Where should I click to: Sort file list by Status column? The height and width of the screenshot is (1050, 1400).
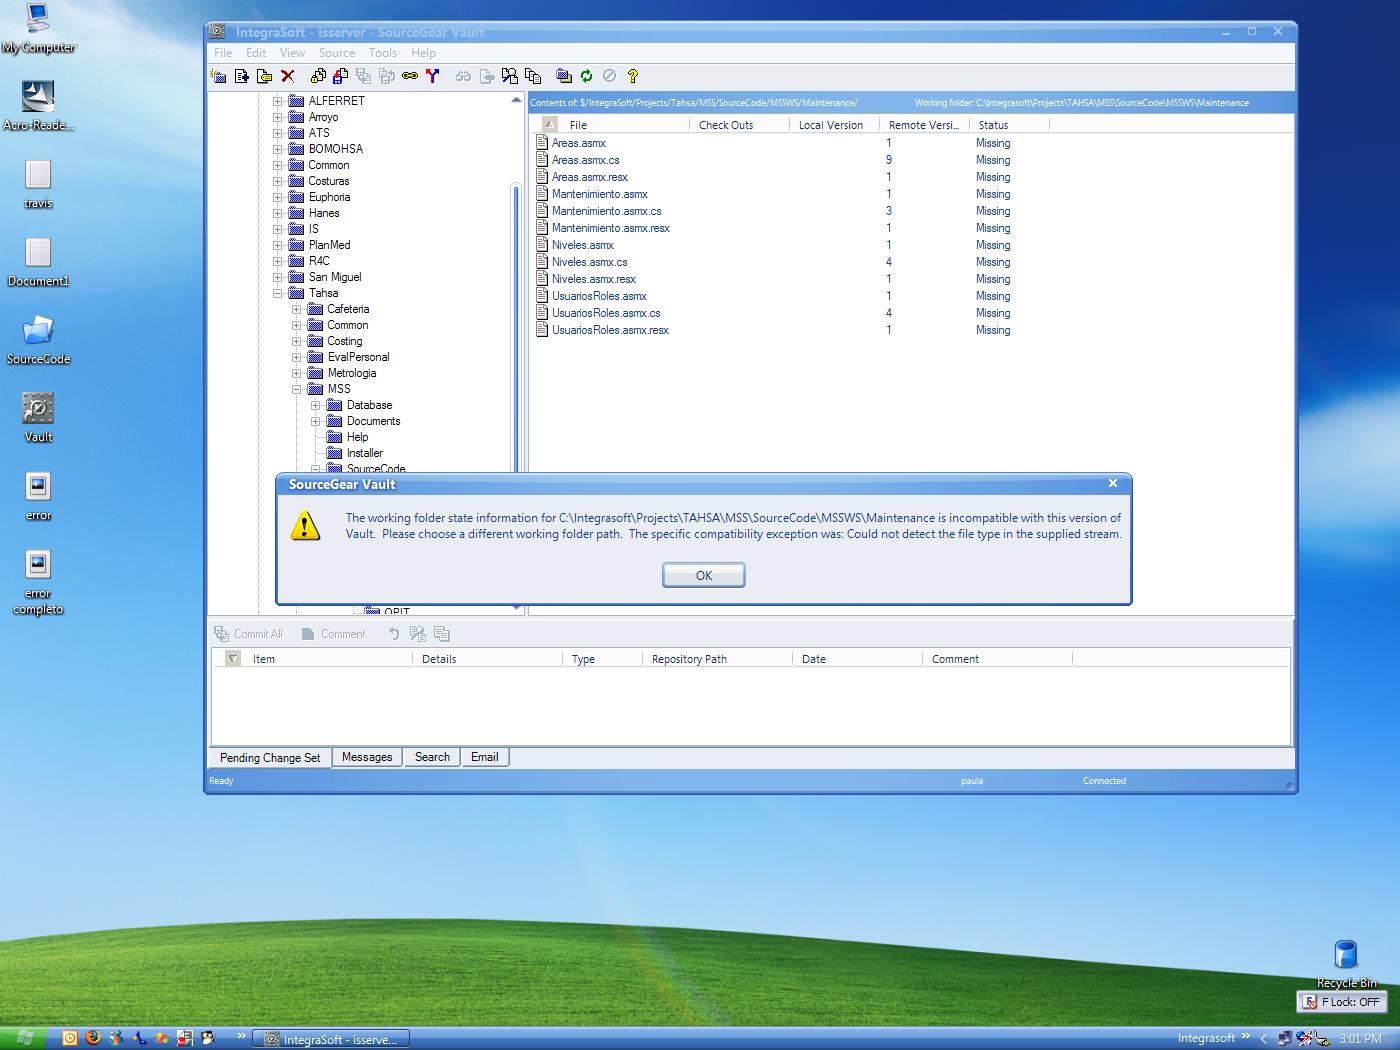click(x=1009, y=125)
